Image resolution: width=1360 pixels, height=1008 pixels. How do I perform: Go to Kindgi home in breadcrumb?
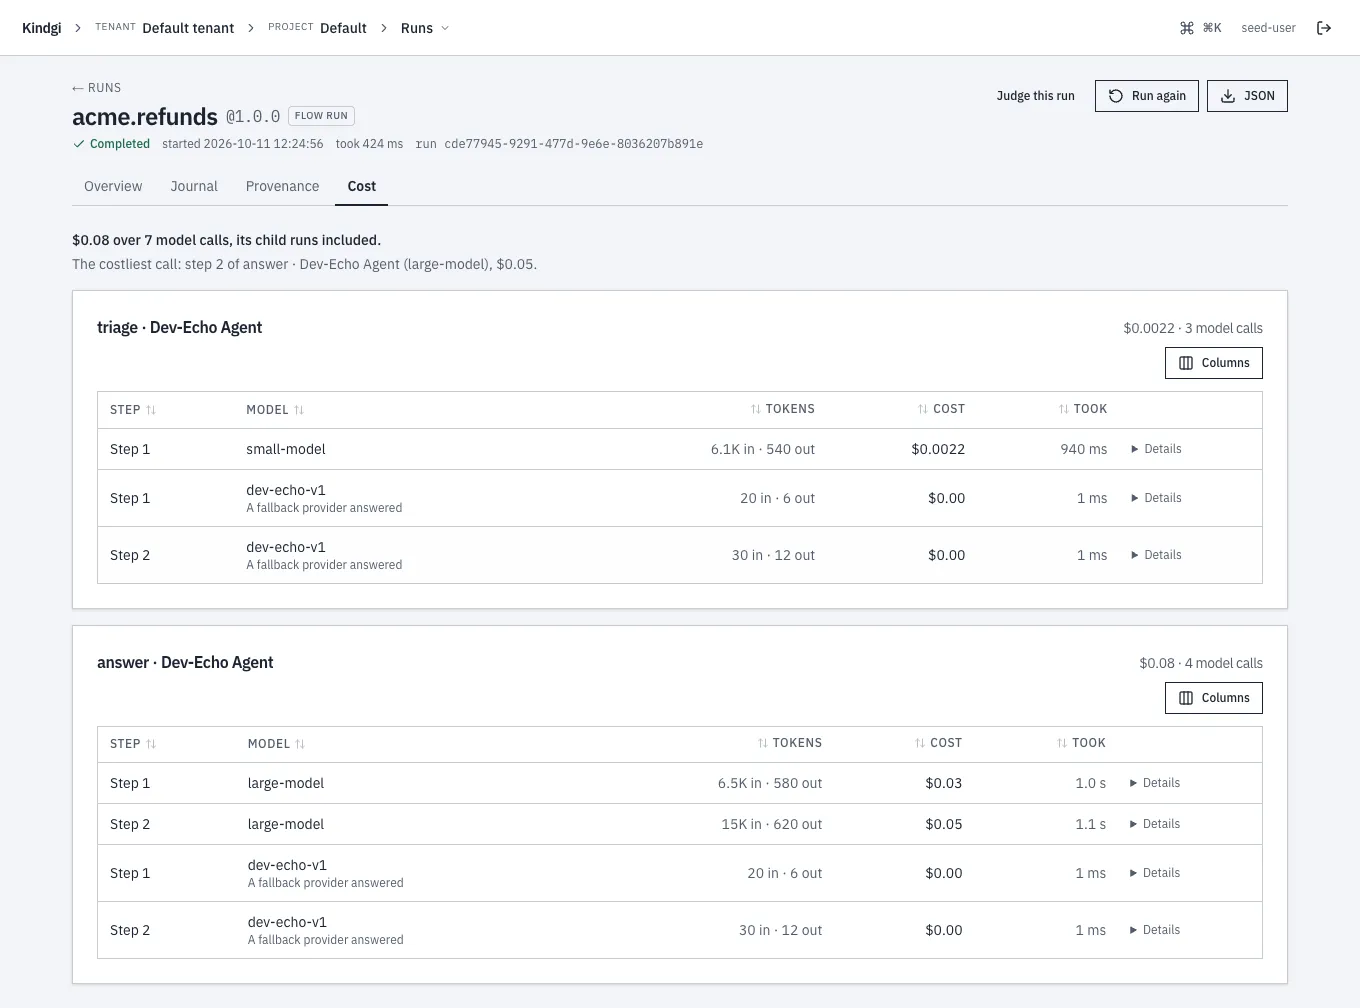tap(41, 28)
